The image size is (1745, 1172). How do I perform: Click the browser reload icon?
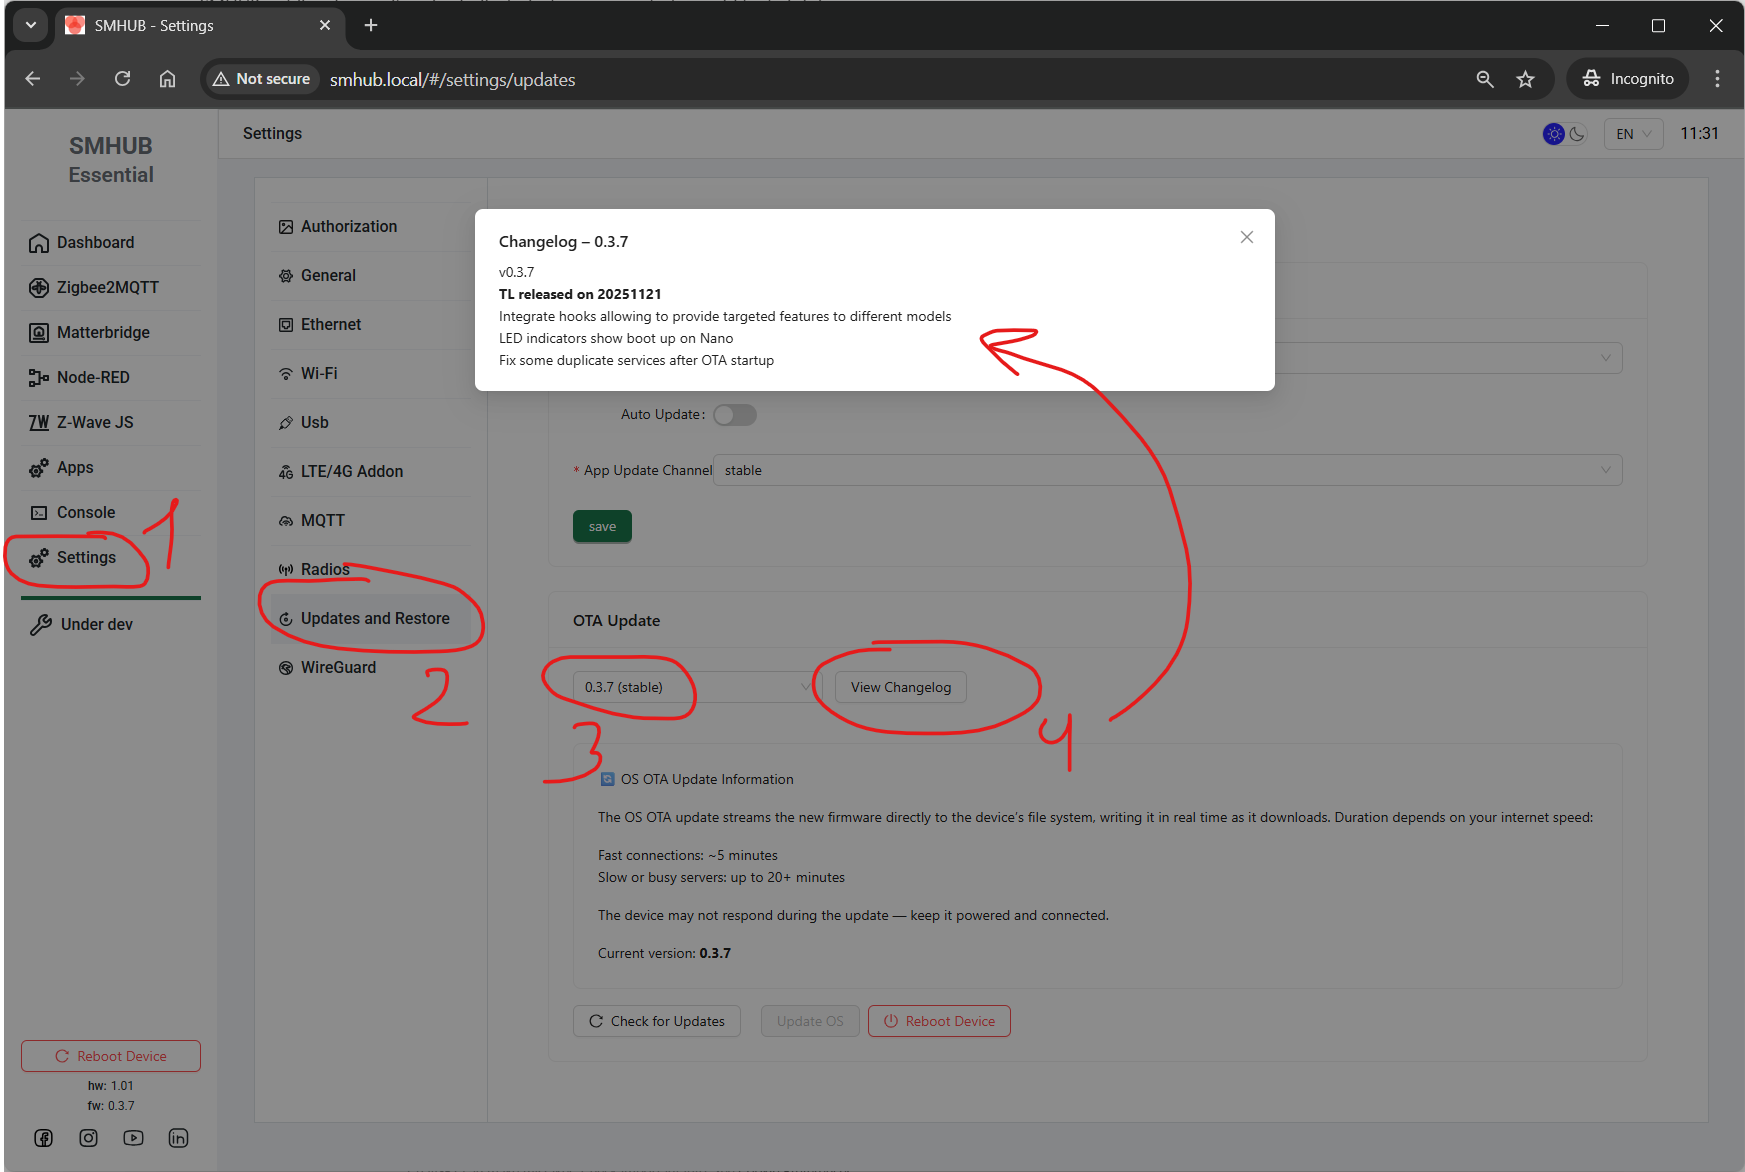(122, 79)
